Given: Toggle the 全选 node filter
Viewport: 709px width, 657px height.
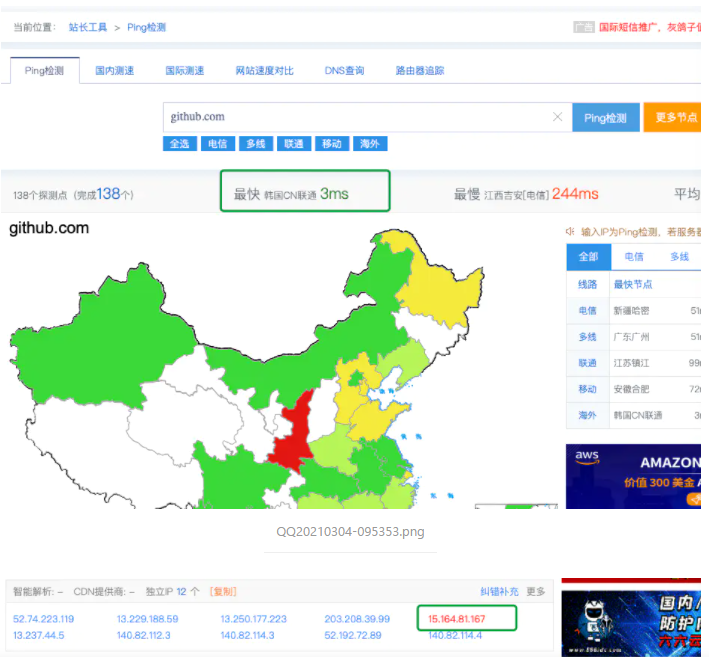Looking at the screenshot, I should (x=180, y=144).
